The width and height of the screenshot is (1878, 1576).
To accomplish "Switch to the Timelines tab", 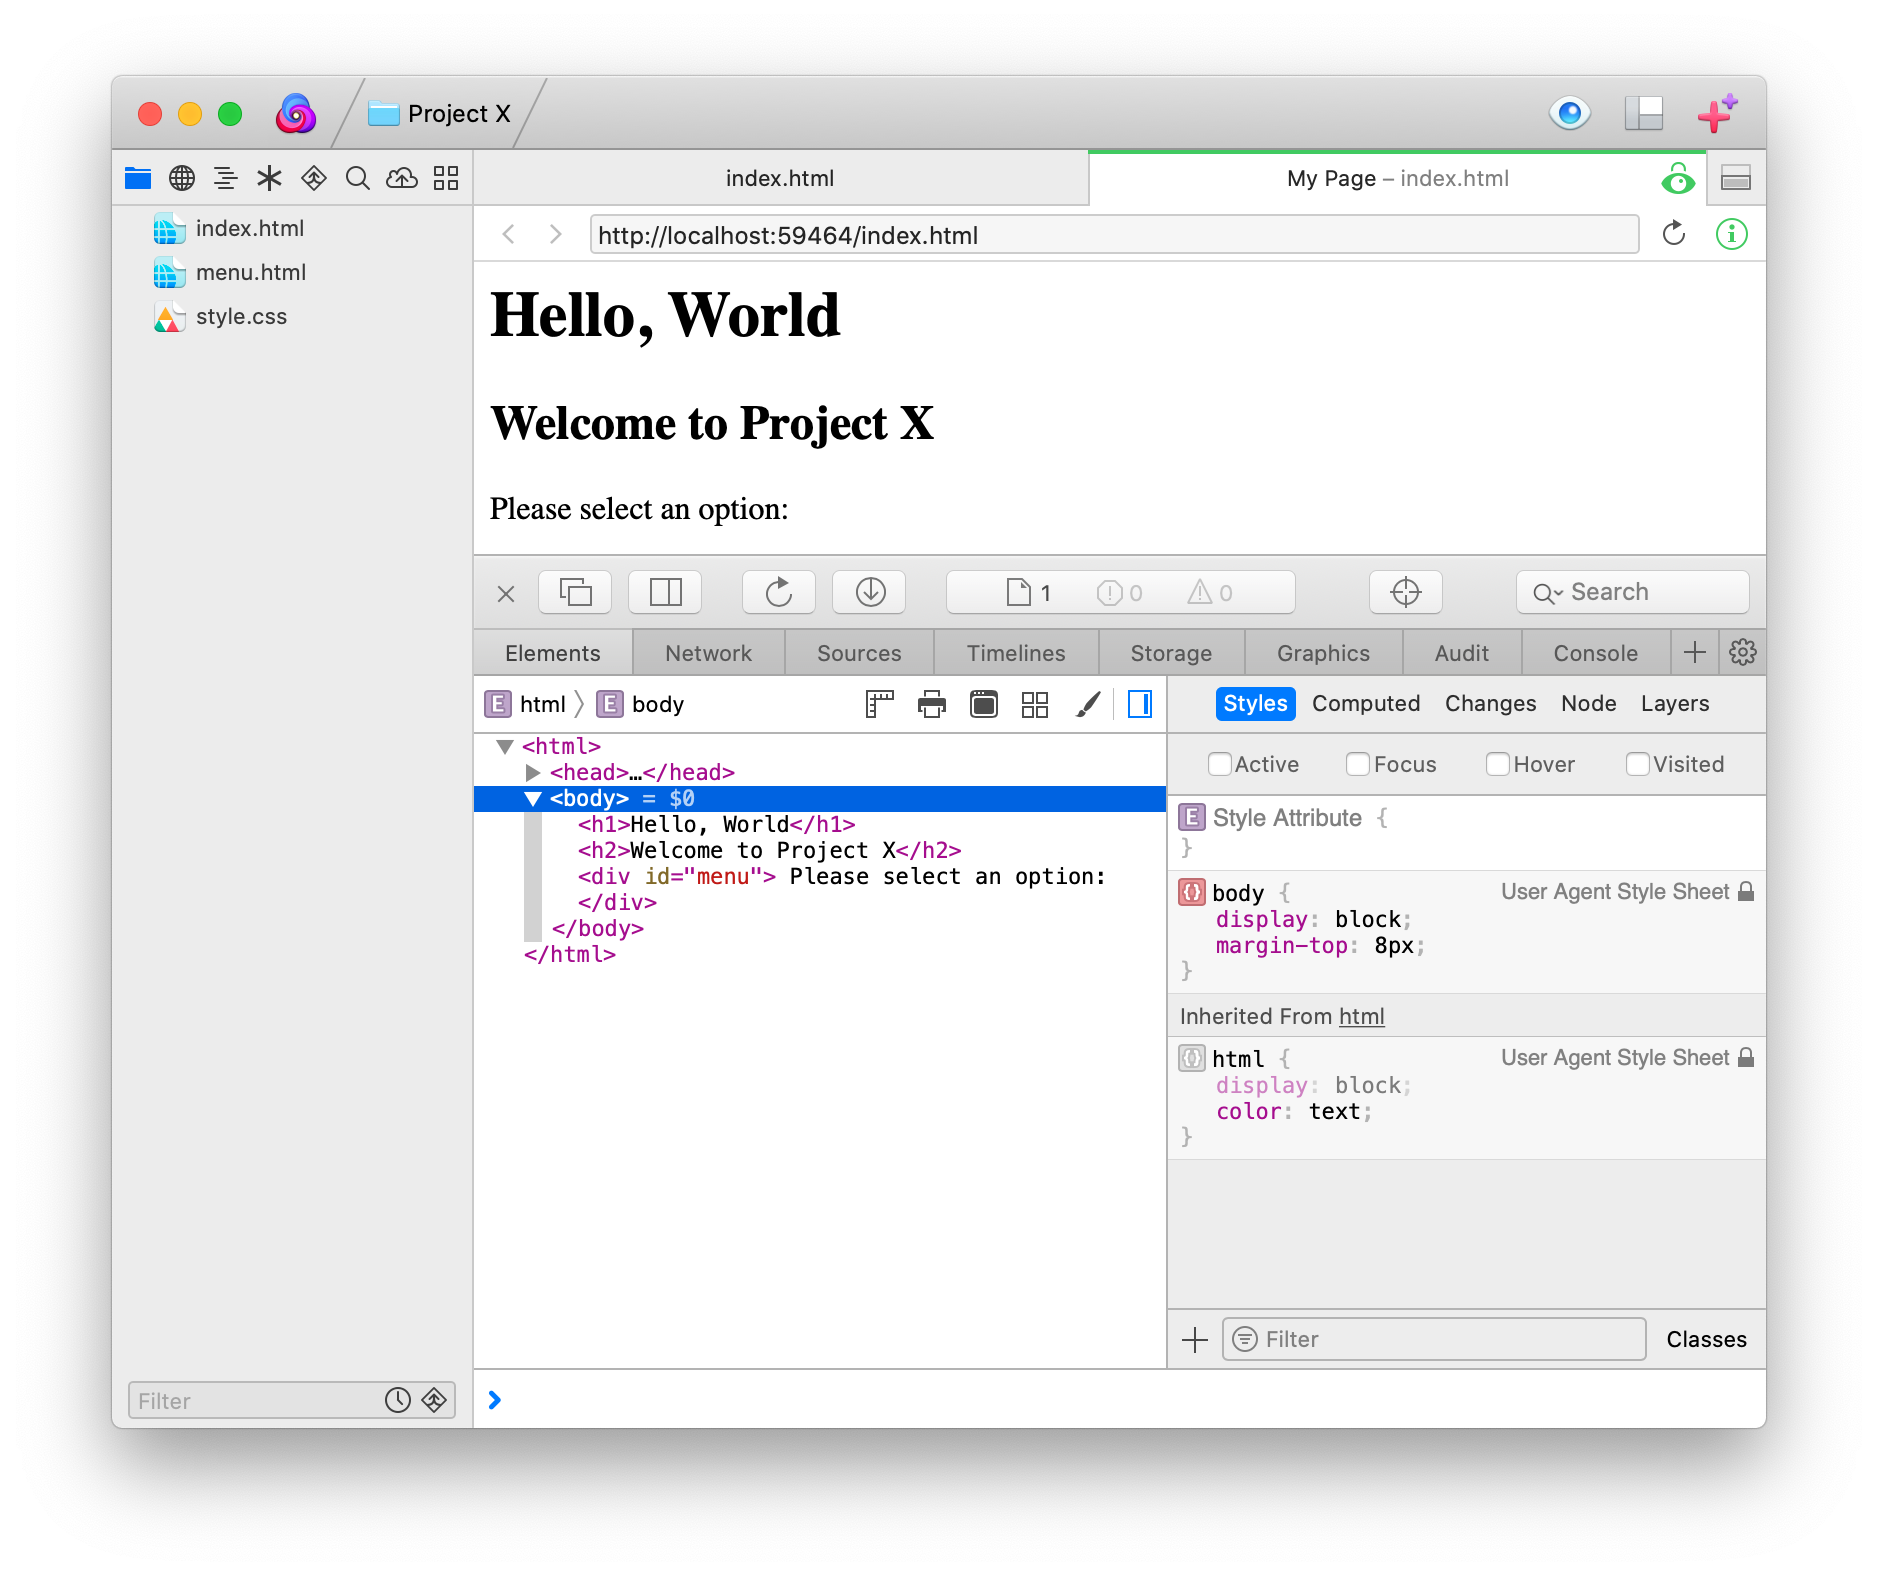I will (x=1016, y=653).
